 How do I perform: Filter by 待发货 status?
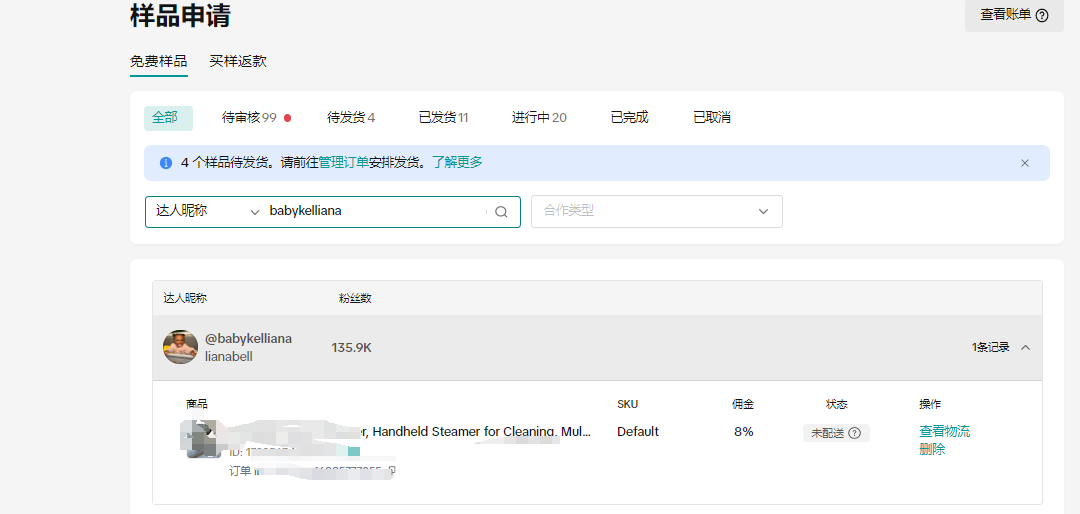350,118
